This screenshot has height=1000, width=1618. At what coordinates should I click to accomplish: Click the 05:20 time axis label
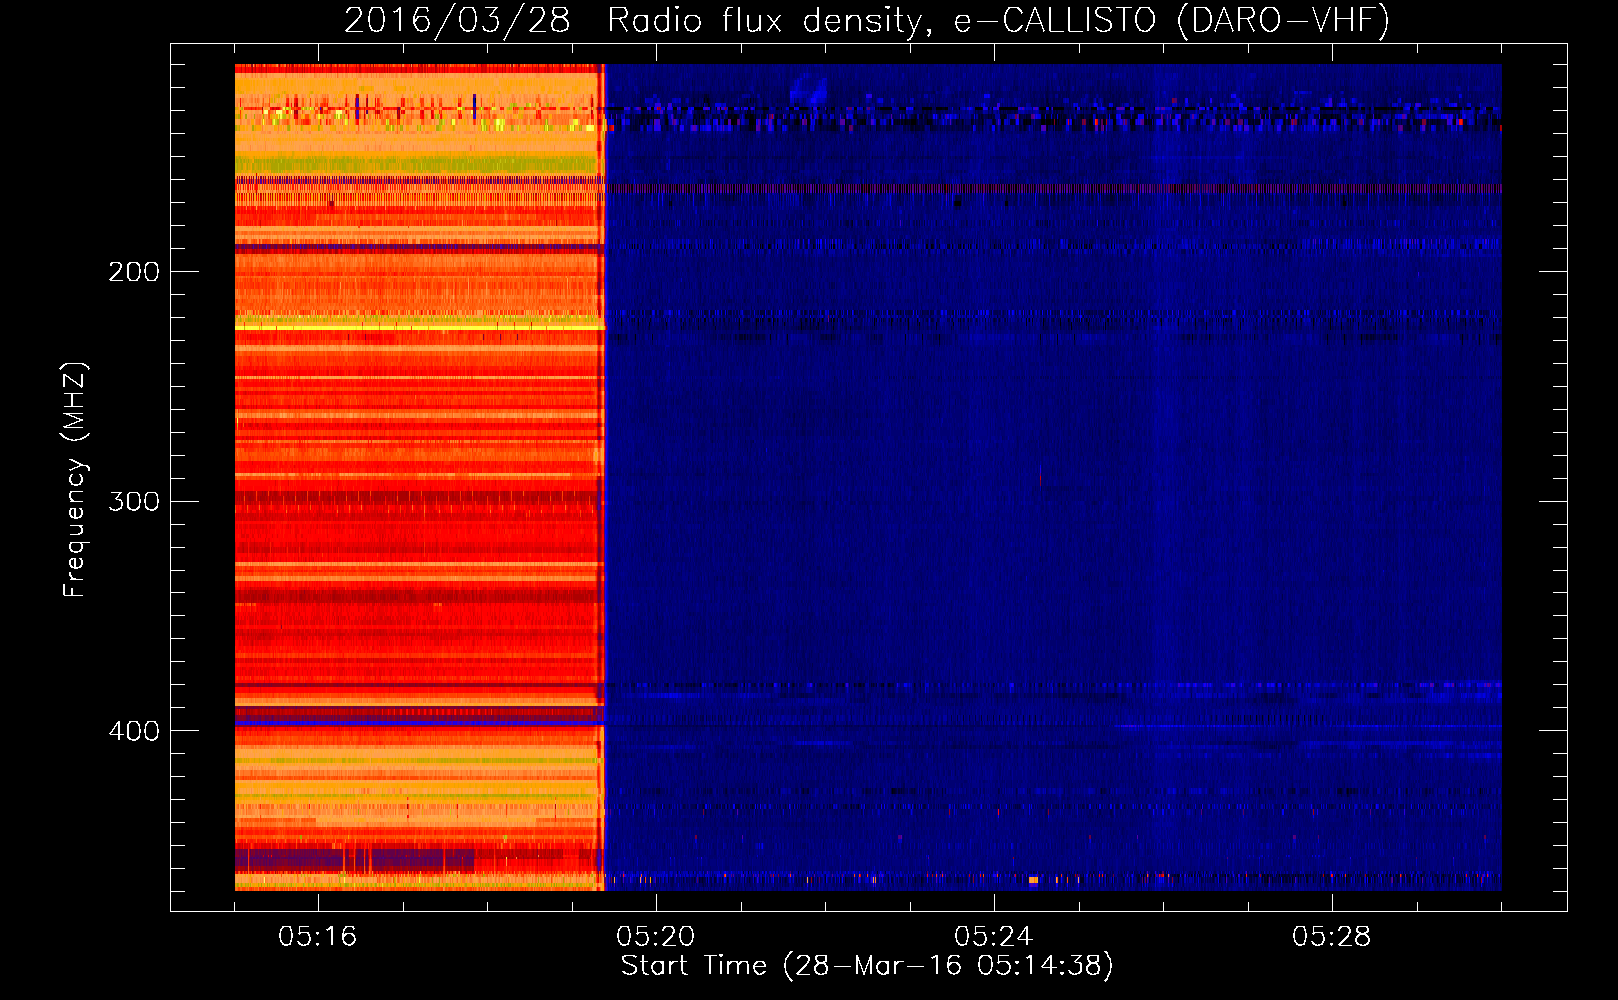click(656, 937)
